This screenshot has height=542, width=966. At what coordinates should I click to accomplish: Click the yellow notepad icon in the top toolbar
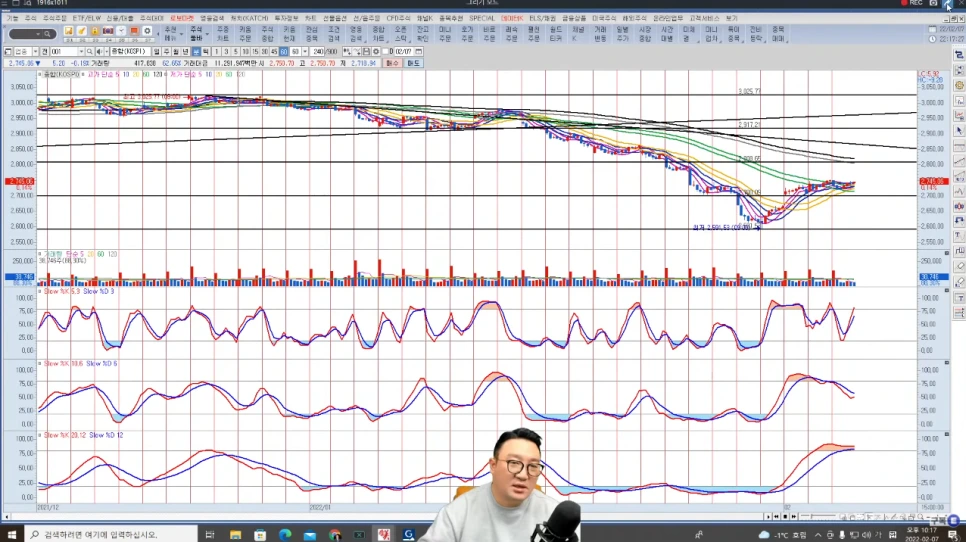(68, 31)
